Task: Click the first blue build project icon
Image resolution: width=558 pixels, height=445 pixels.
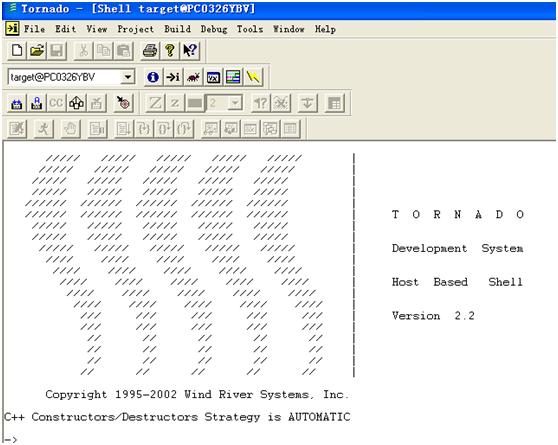Action: coord(17,103)
